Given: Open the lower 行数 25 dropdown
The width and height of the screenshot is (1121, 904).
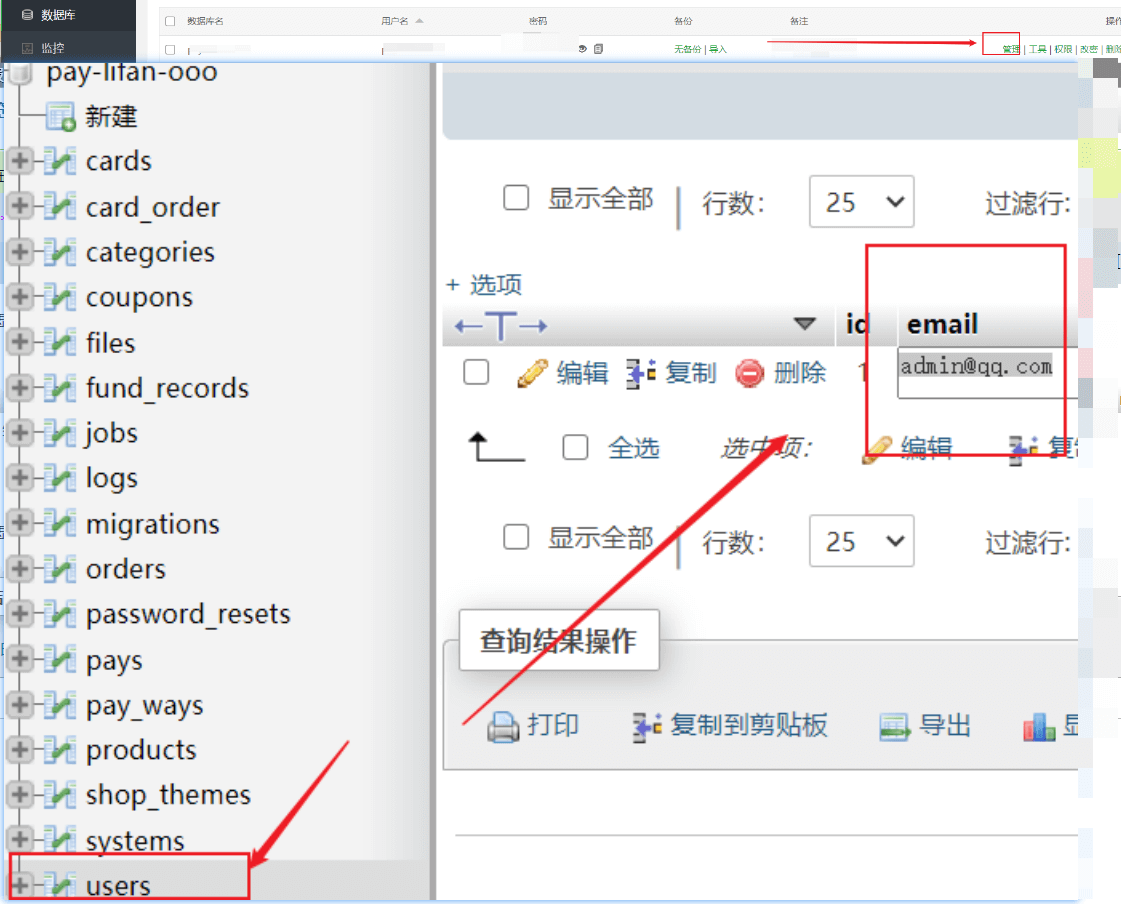Looking at the screenshot, I should pyautogui.click(x=861, y=541).
